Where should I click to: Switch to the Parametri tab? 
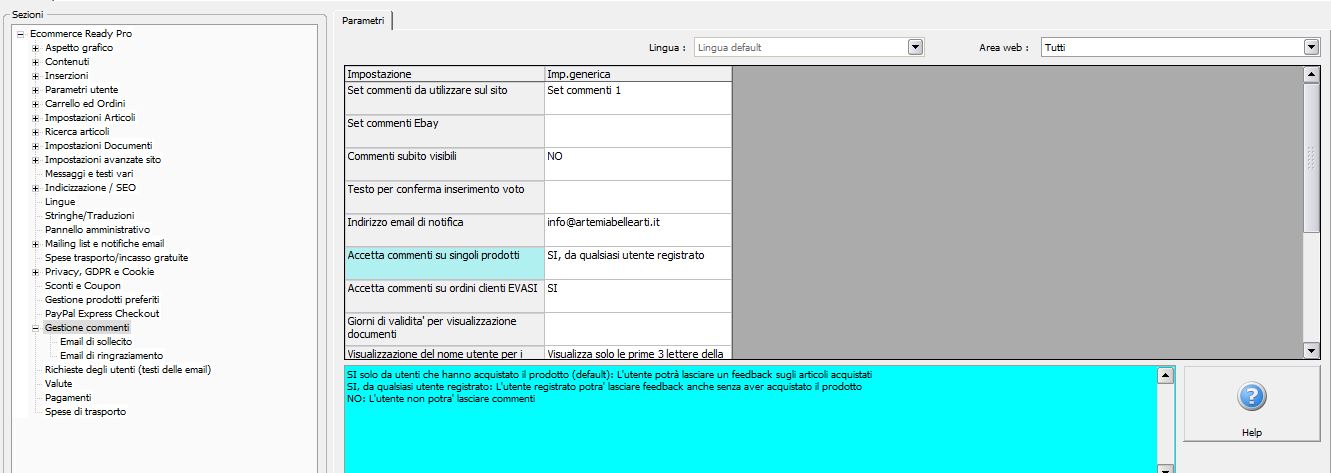click(x=363, y=20)
